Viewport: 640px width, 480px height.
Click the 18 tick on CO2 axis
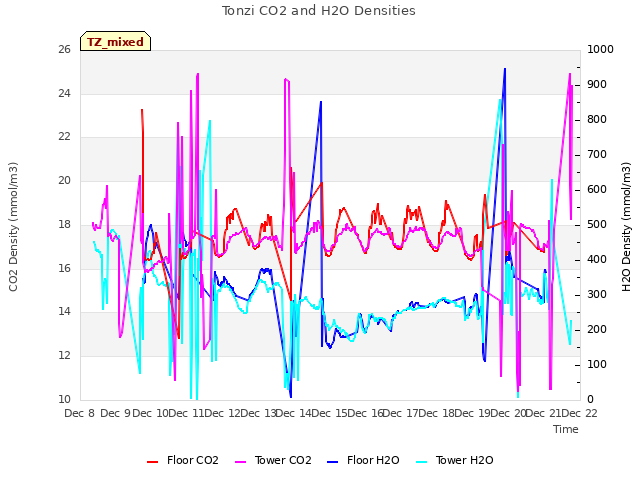[64, 225]
